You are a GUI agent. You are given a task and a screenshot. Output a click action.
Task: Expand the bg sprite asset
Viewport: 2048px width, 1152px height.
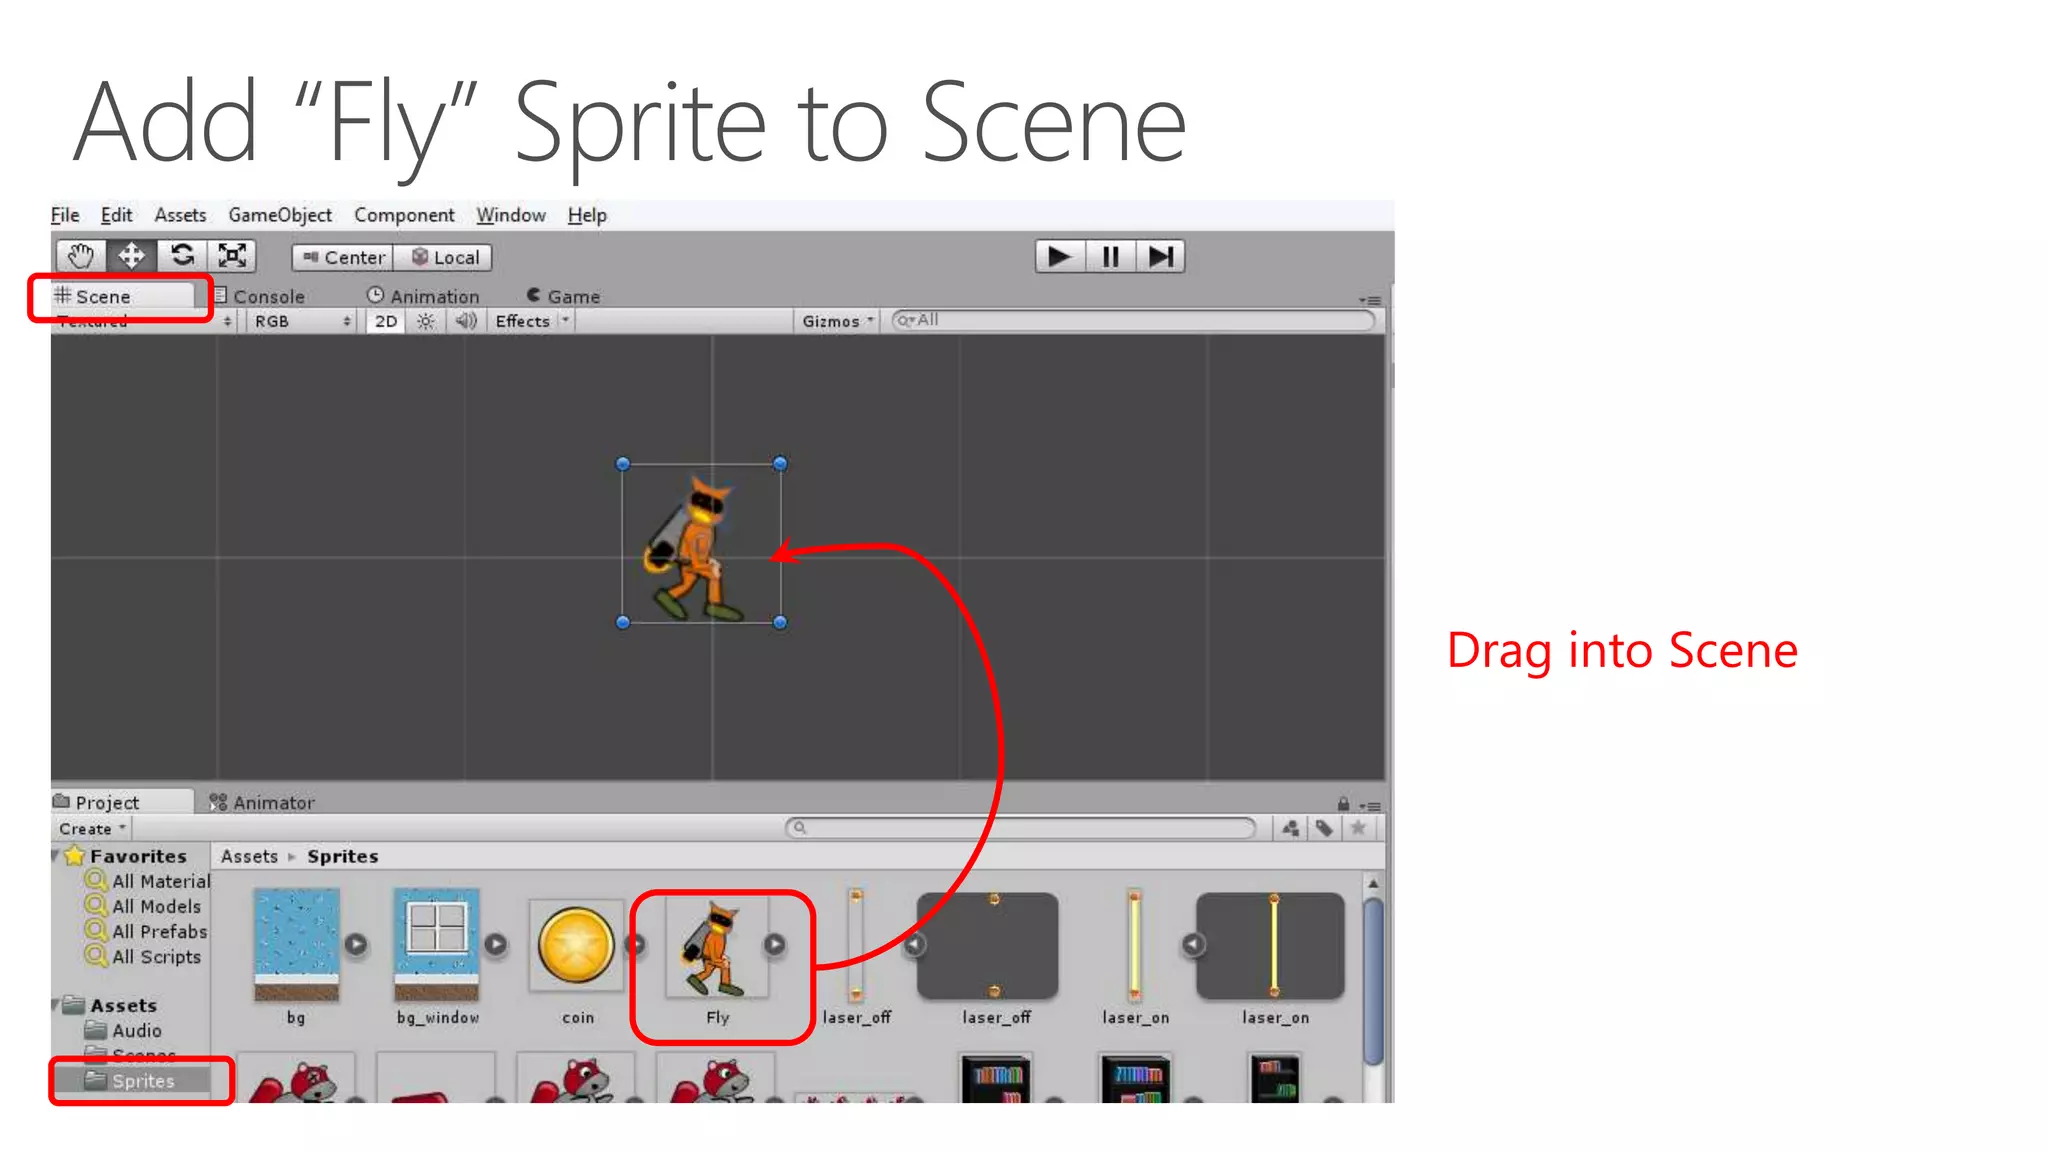tap(356, 944)
